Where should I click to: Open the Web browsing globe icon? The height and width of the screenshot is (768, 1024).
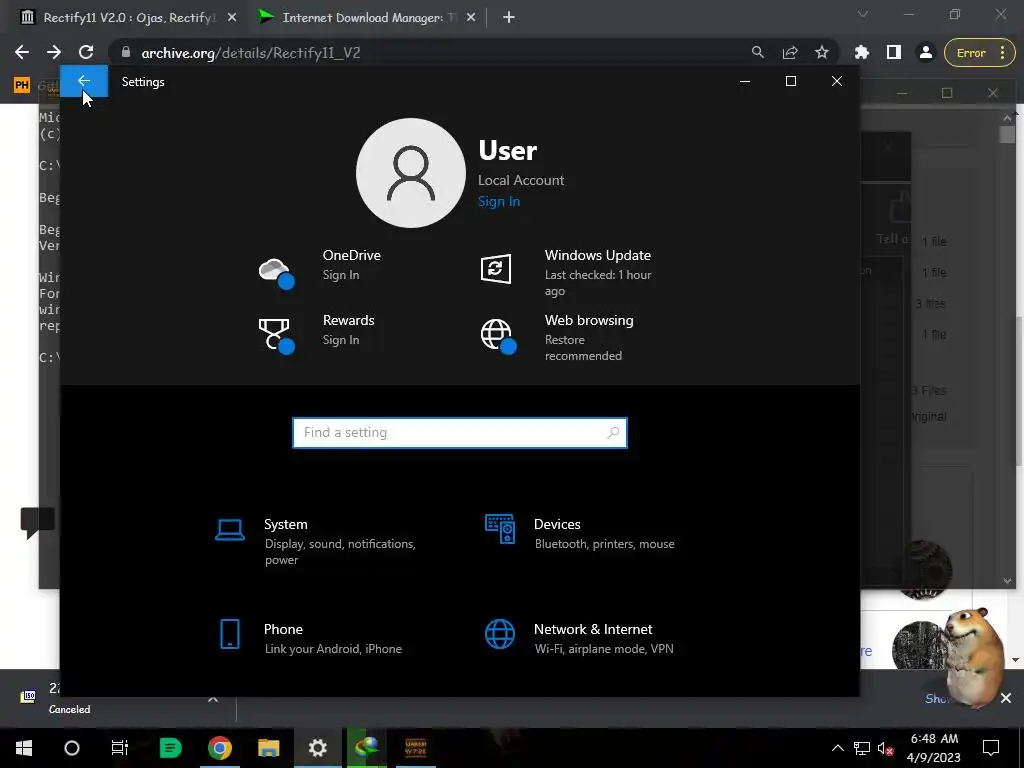(x=498, y=336)
